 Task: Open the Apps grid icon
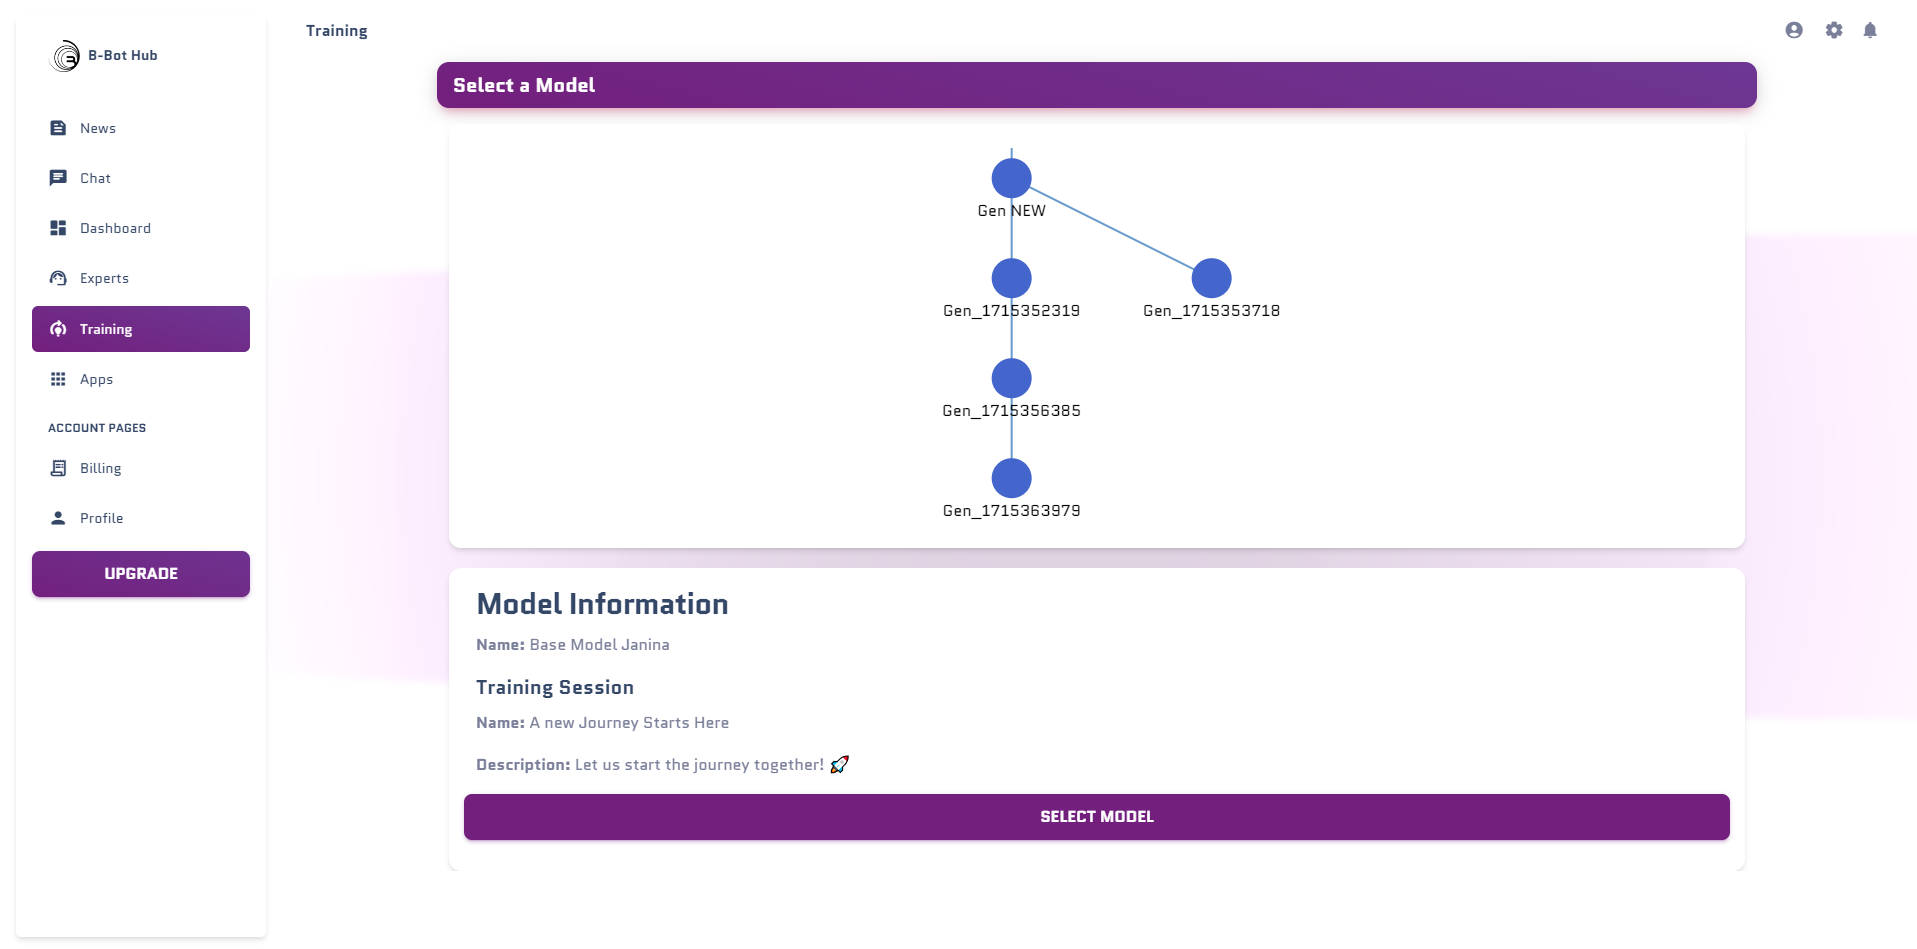pos(58,379)
